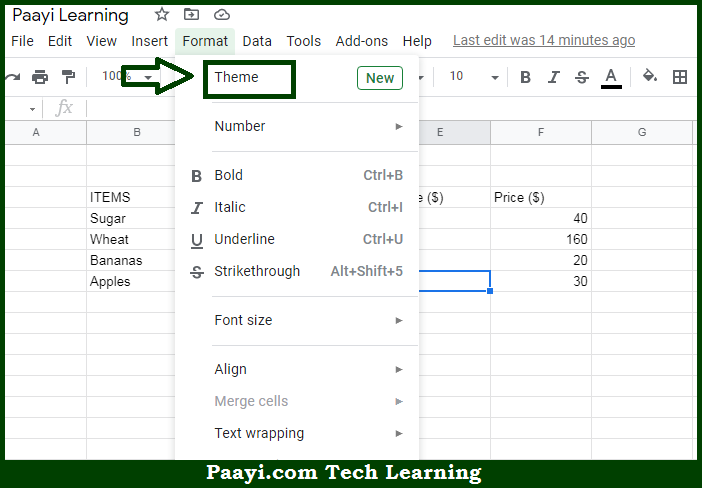The height and width of the screenshot is (488, 702).
Task: Select column A header
Action: click(46, 133)
